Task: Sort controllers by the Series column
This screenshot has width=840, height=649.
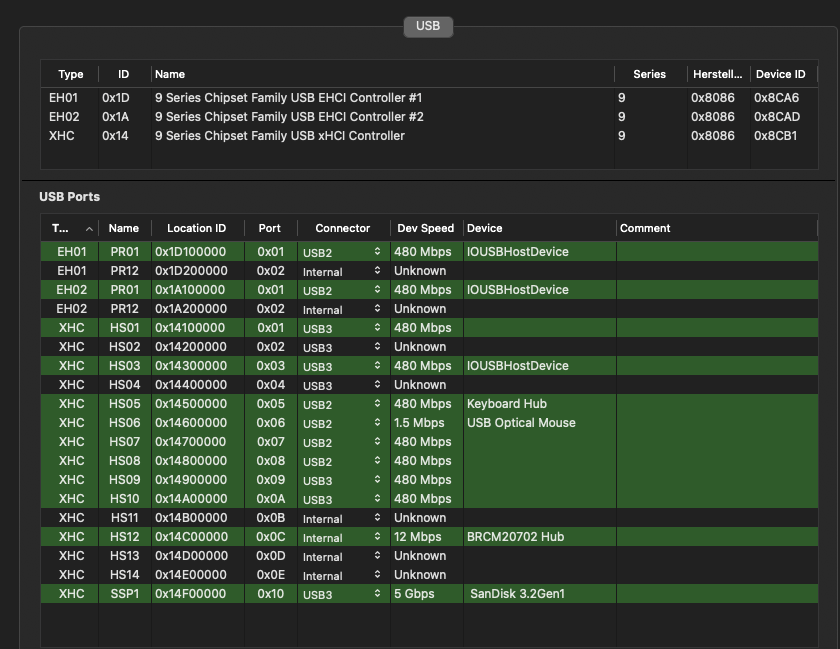Action: coord(649,74)
